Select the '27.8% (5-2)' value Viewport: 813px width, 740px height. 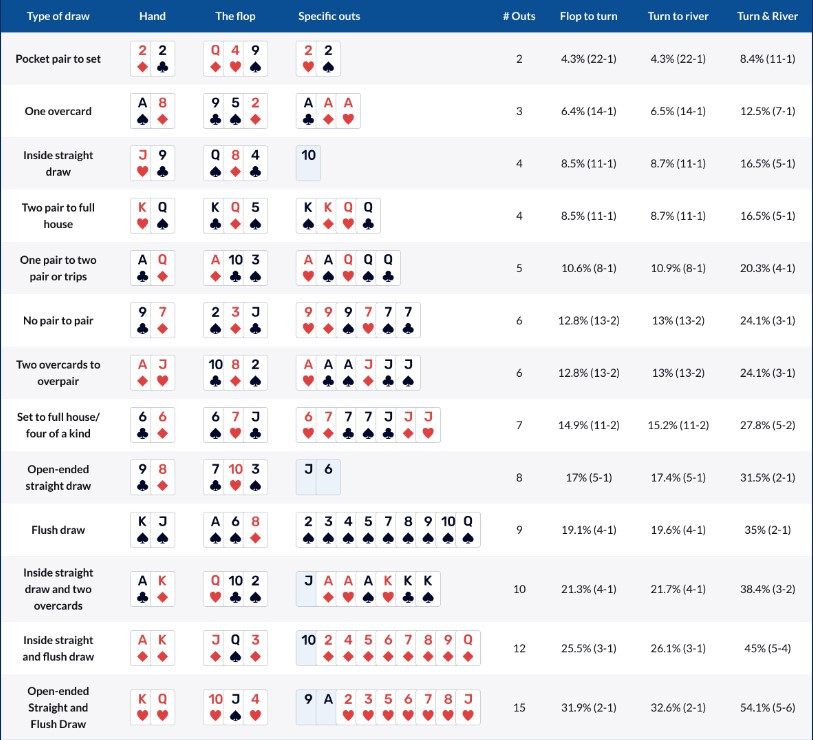pyautogui.click(x=767, y=425)
